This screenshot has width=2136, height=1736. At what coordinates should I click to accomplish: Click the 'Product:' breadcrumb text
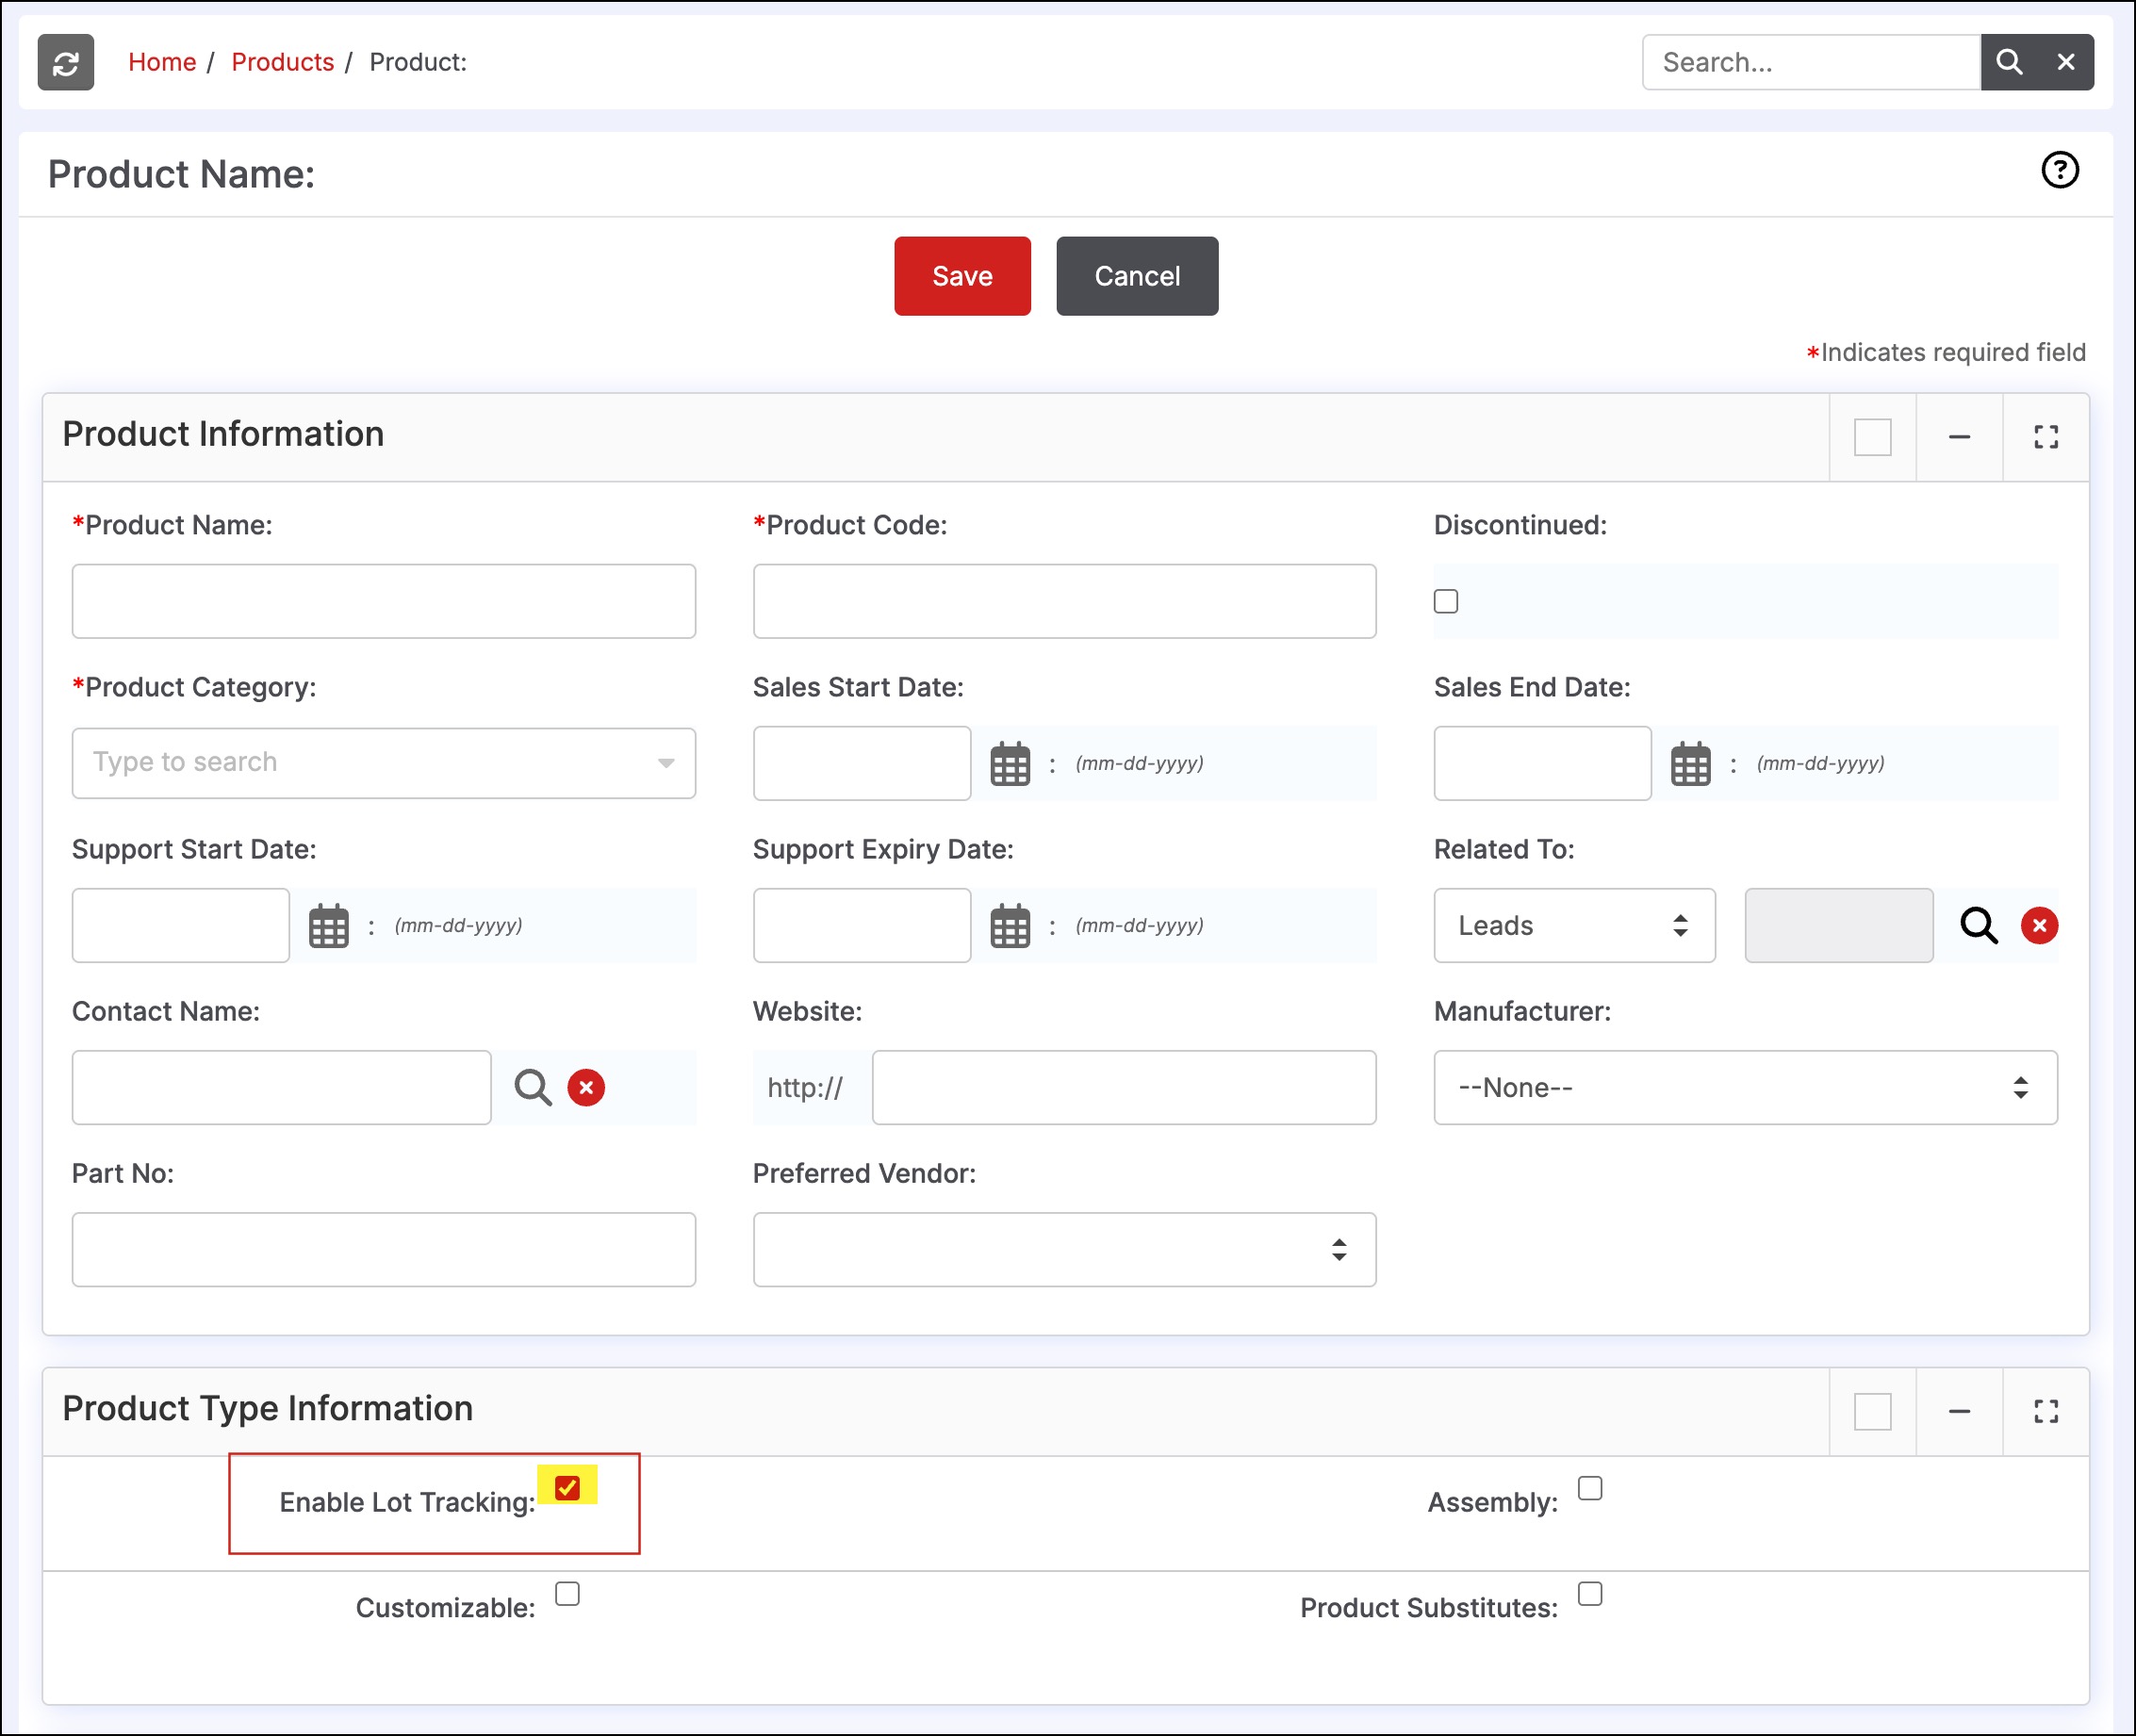(x=418, y=62)
